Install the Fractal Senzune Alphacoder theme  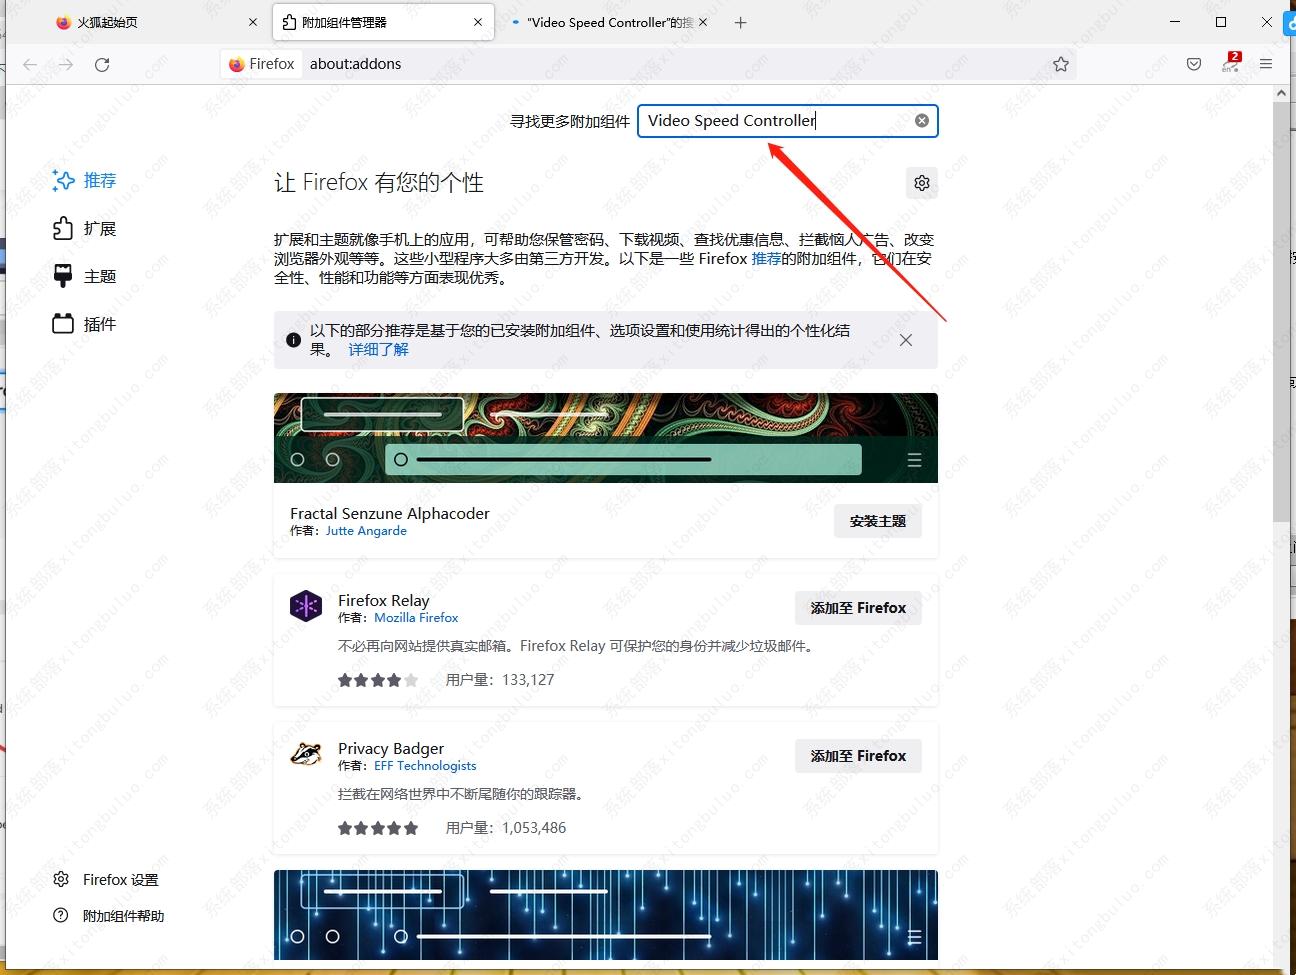[877, 521]
